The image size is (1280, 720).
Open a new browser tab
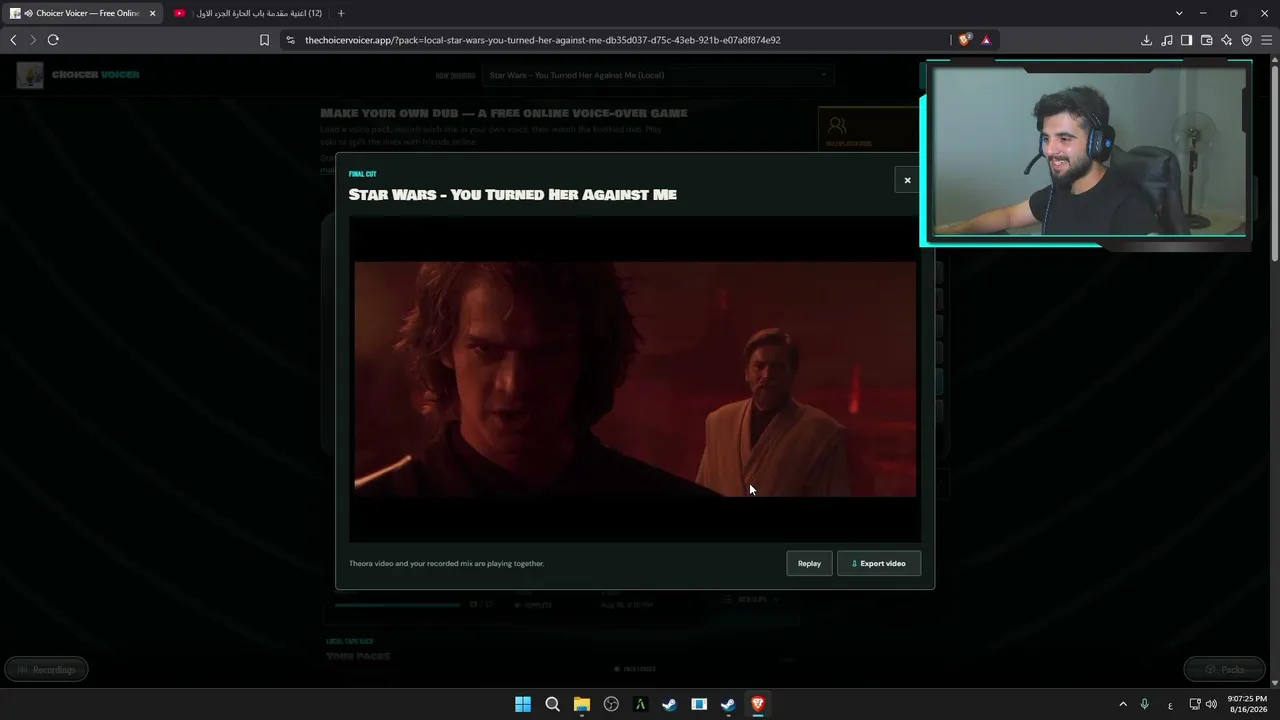click(x=341, y=13)
